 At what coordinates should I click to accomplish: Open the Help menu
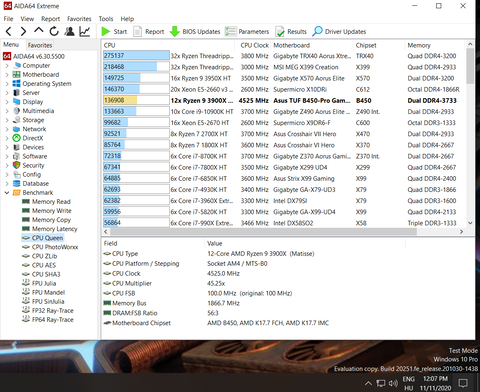click(127, 19)
